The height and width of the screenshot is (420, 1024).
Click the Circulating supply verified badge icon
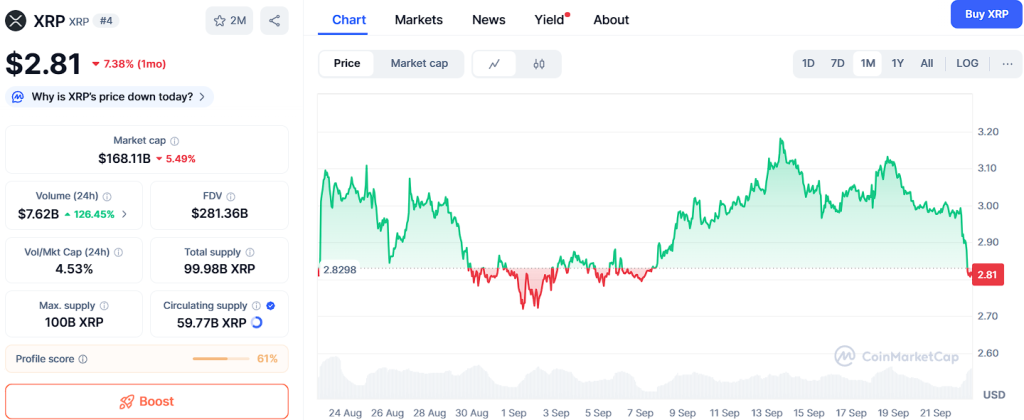(x=272, y=305)
